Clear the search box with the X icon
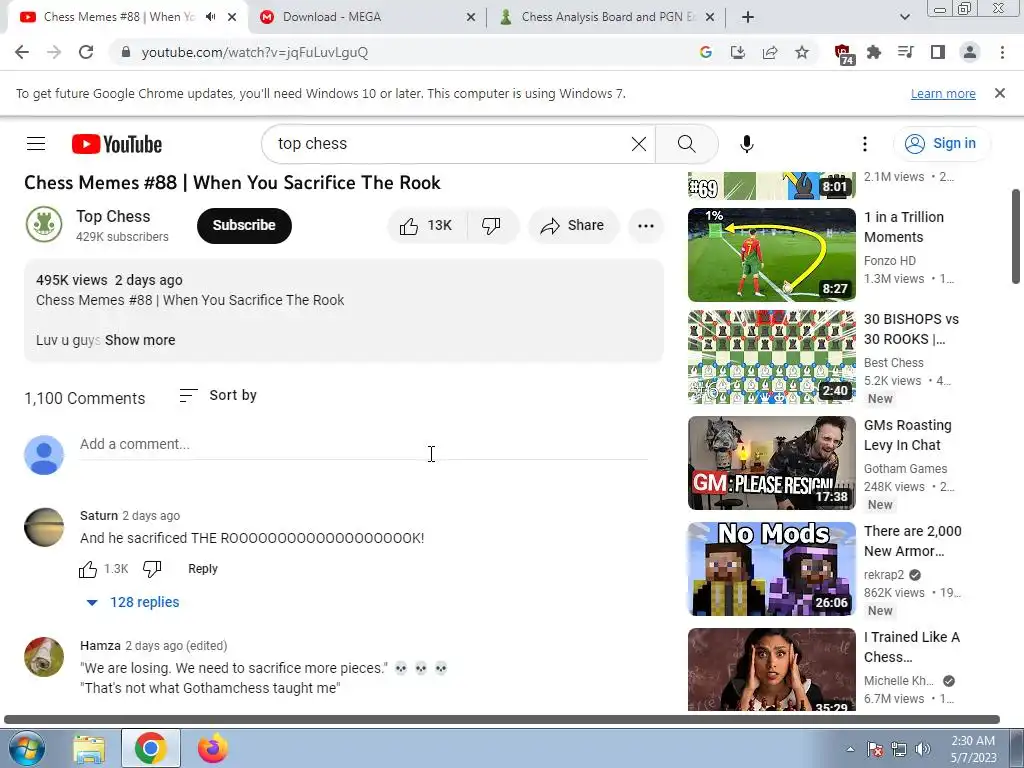The width and height of the screenshot is (1024, 768). click(639, 144)
